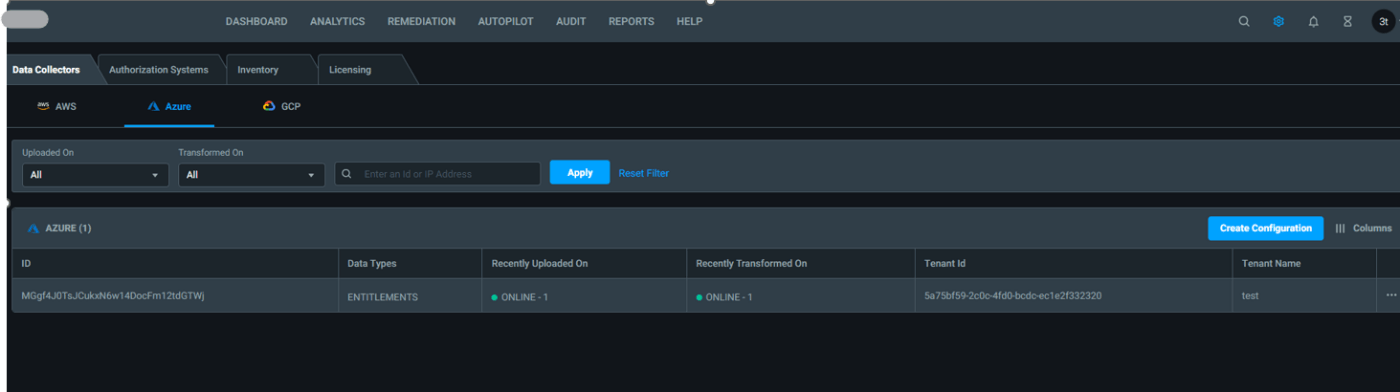Viewport: 1400px width, 392px height.
Task: Click tenant name test cell
Action: pos(1250,296)
